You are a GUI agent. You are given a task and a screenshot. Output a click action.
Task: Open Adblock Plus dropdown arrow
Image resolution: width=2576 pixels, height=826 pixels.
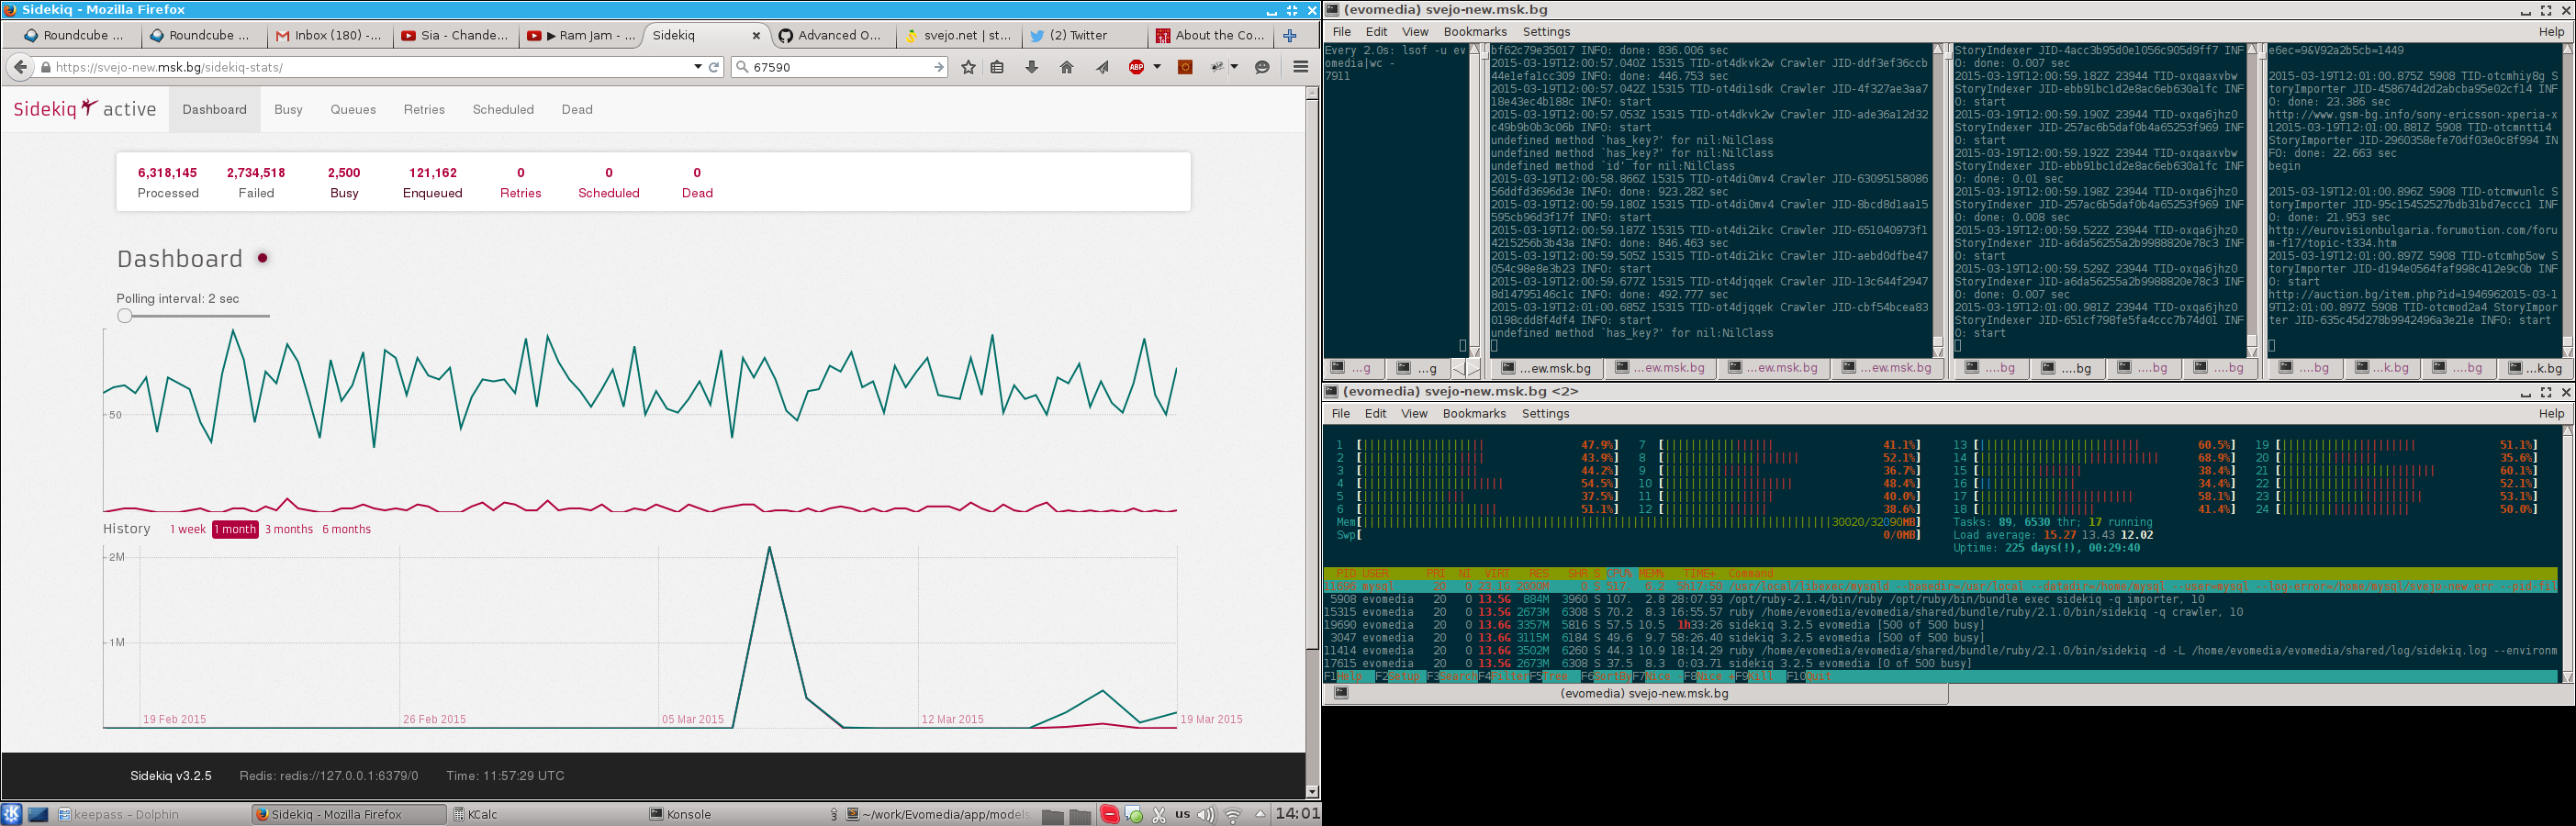point(1157,67)
